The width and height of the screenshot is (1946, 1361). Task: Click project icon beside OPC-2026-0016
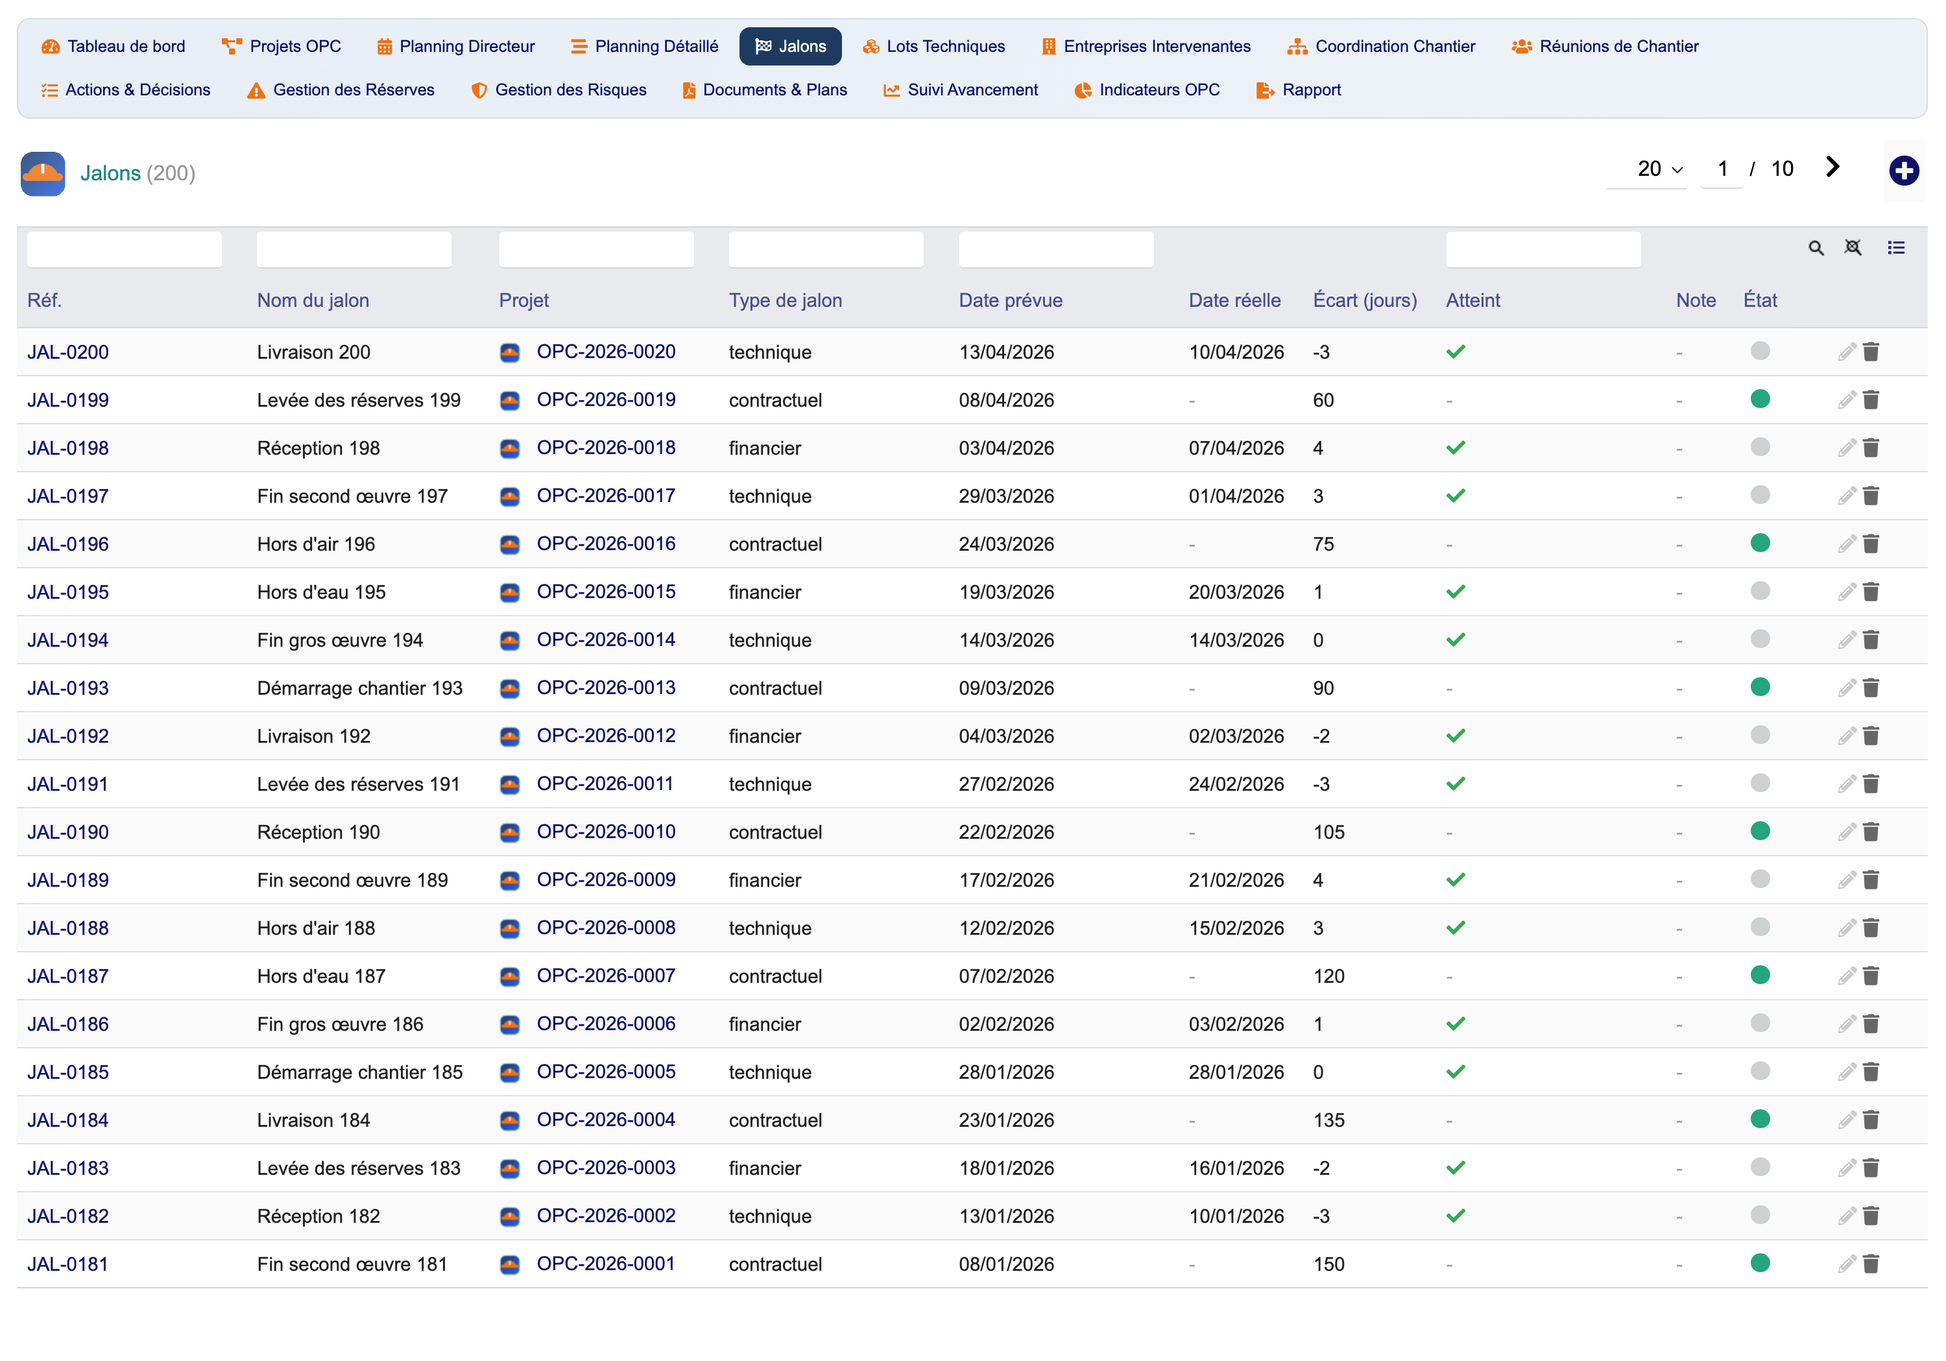510,544
